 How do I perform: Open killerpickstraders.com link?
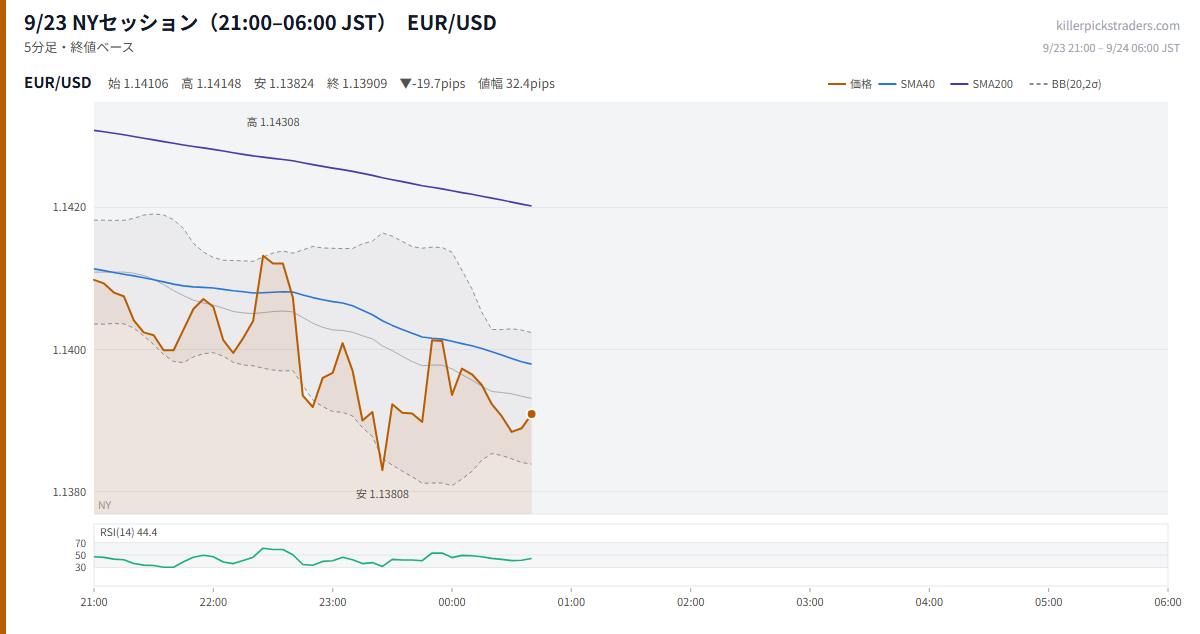[1118, 26]
